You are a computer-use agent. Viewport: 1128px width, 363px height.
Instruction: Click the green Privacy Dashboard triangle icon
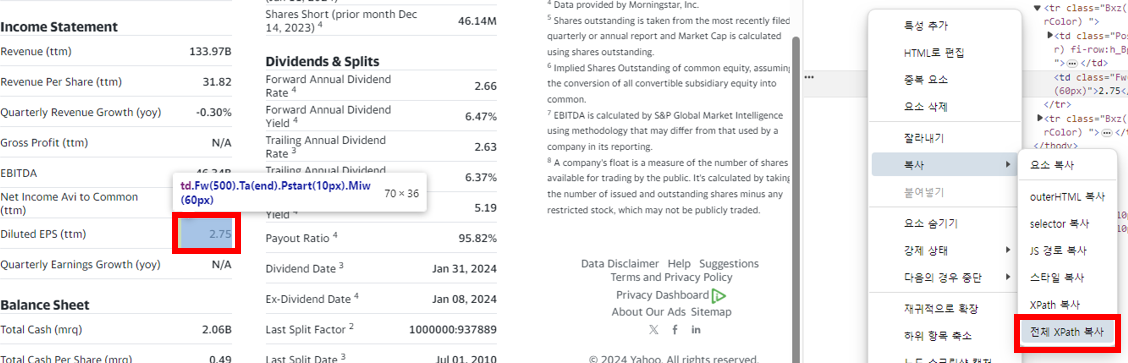(x=719, y=295)
